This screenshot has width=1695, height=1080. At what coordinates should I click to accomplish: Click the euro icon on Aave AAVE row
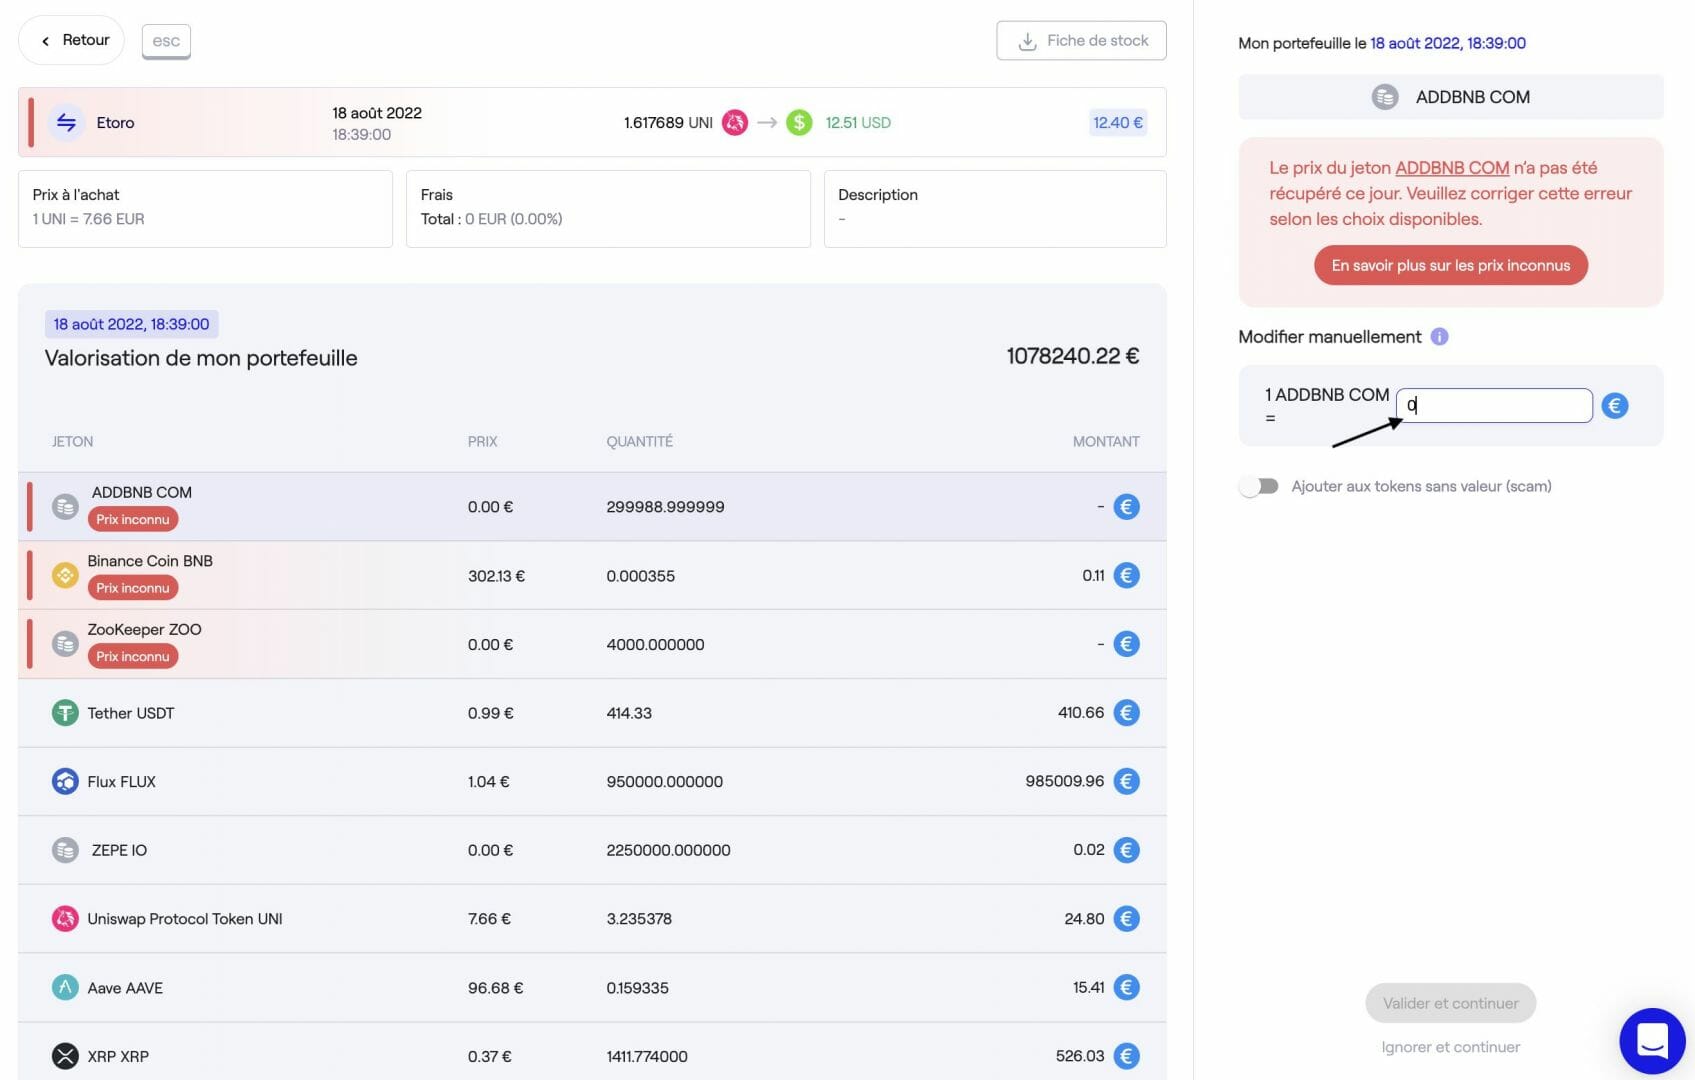pyautogui.click(x=1127, y=987)
